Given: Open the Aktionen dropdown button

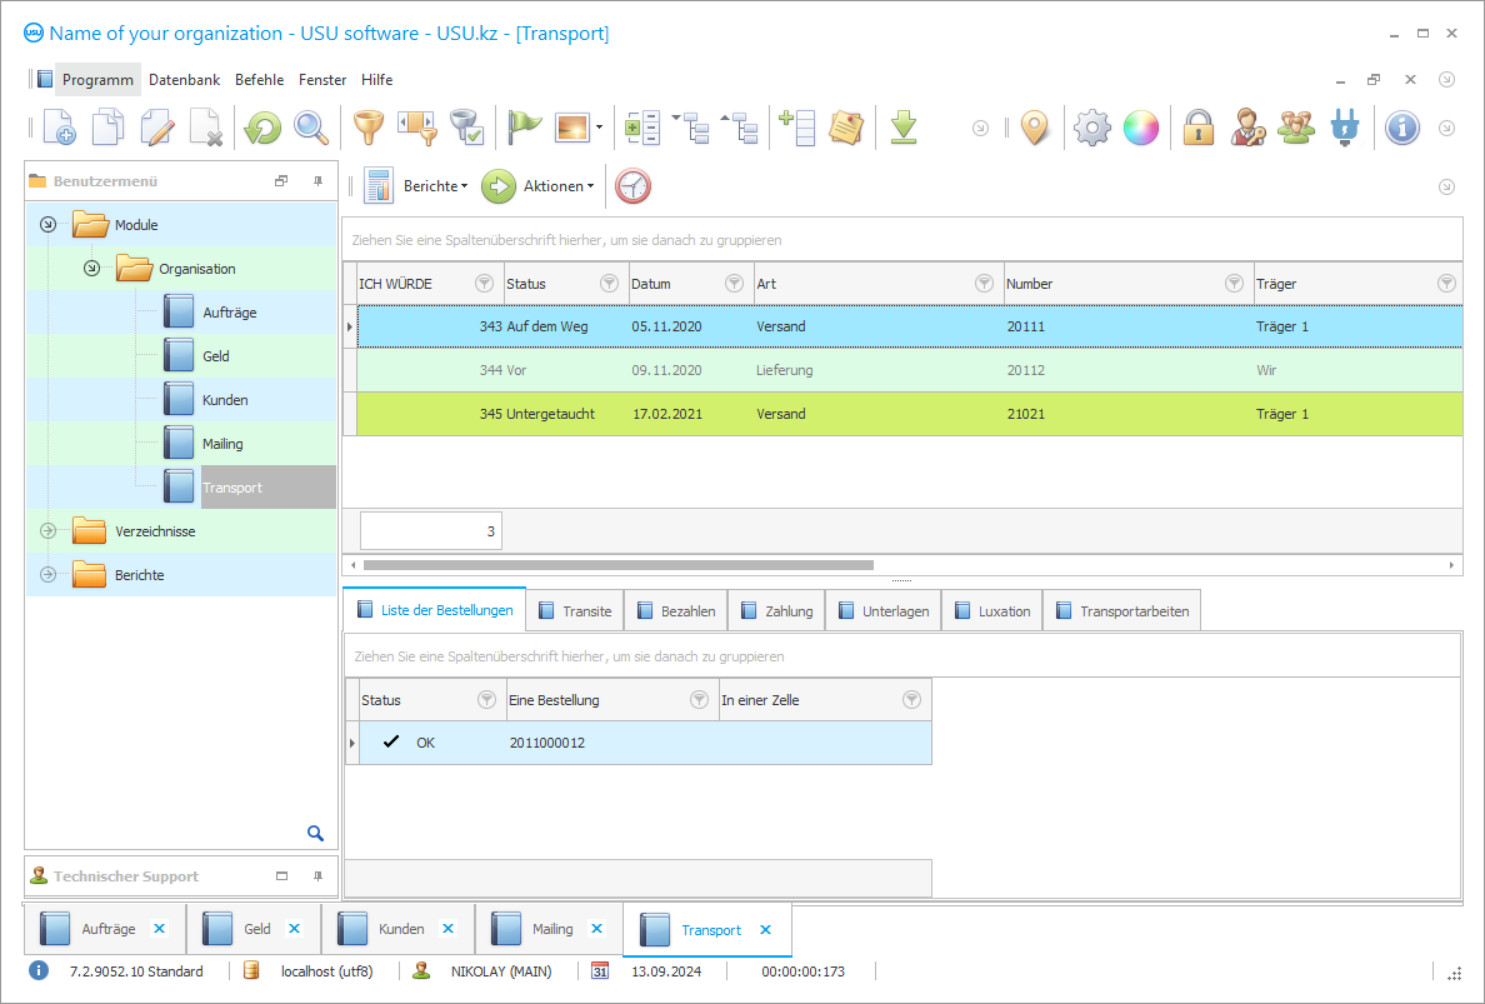Looking at the screenshot, I should tap(539, 186).
